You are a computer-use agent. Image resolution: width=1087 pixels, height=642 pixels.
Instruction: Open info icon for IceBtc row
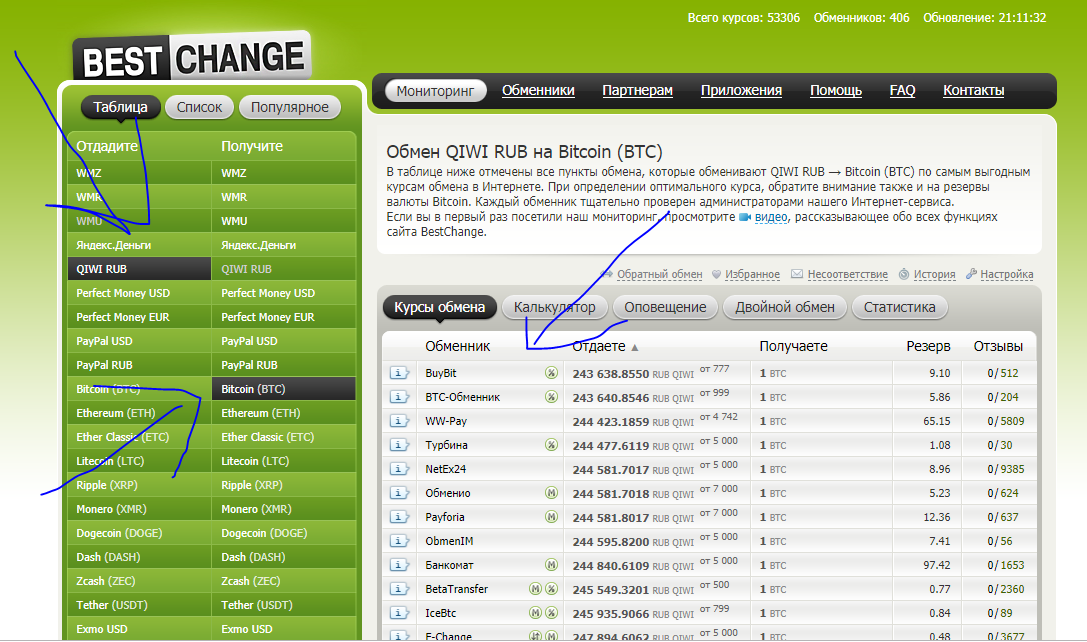399,614
